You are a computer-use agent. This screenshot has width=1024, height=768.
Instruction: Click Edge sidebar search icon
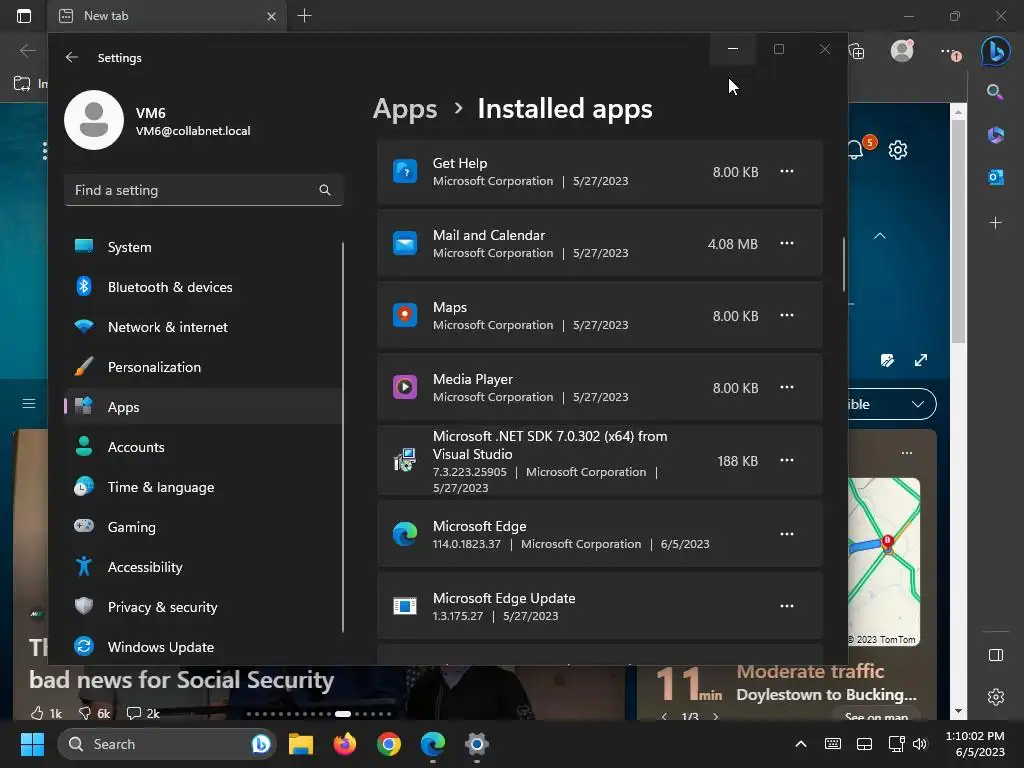(x=995, y=92)
